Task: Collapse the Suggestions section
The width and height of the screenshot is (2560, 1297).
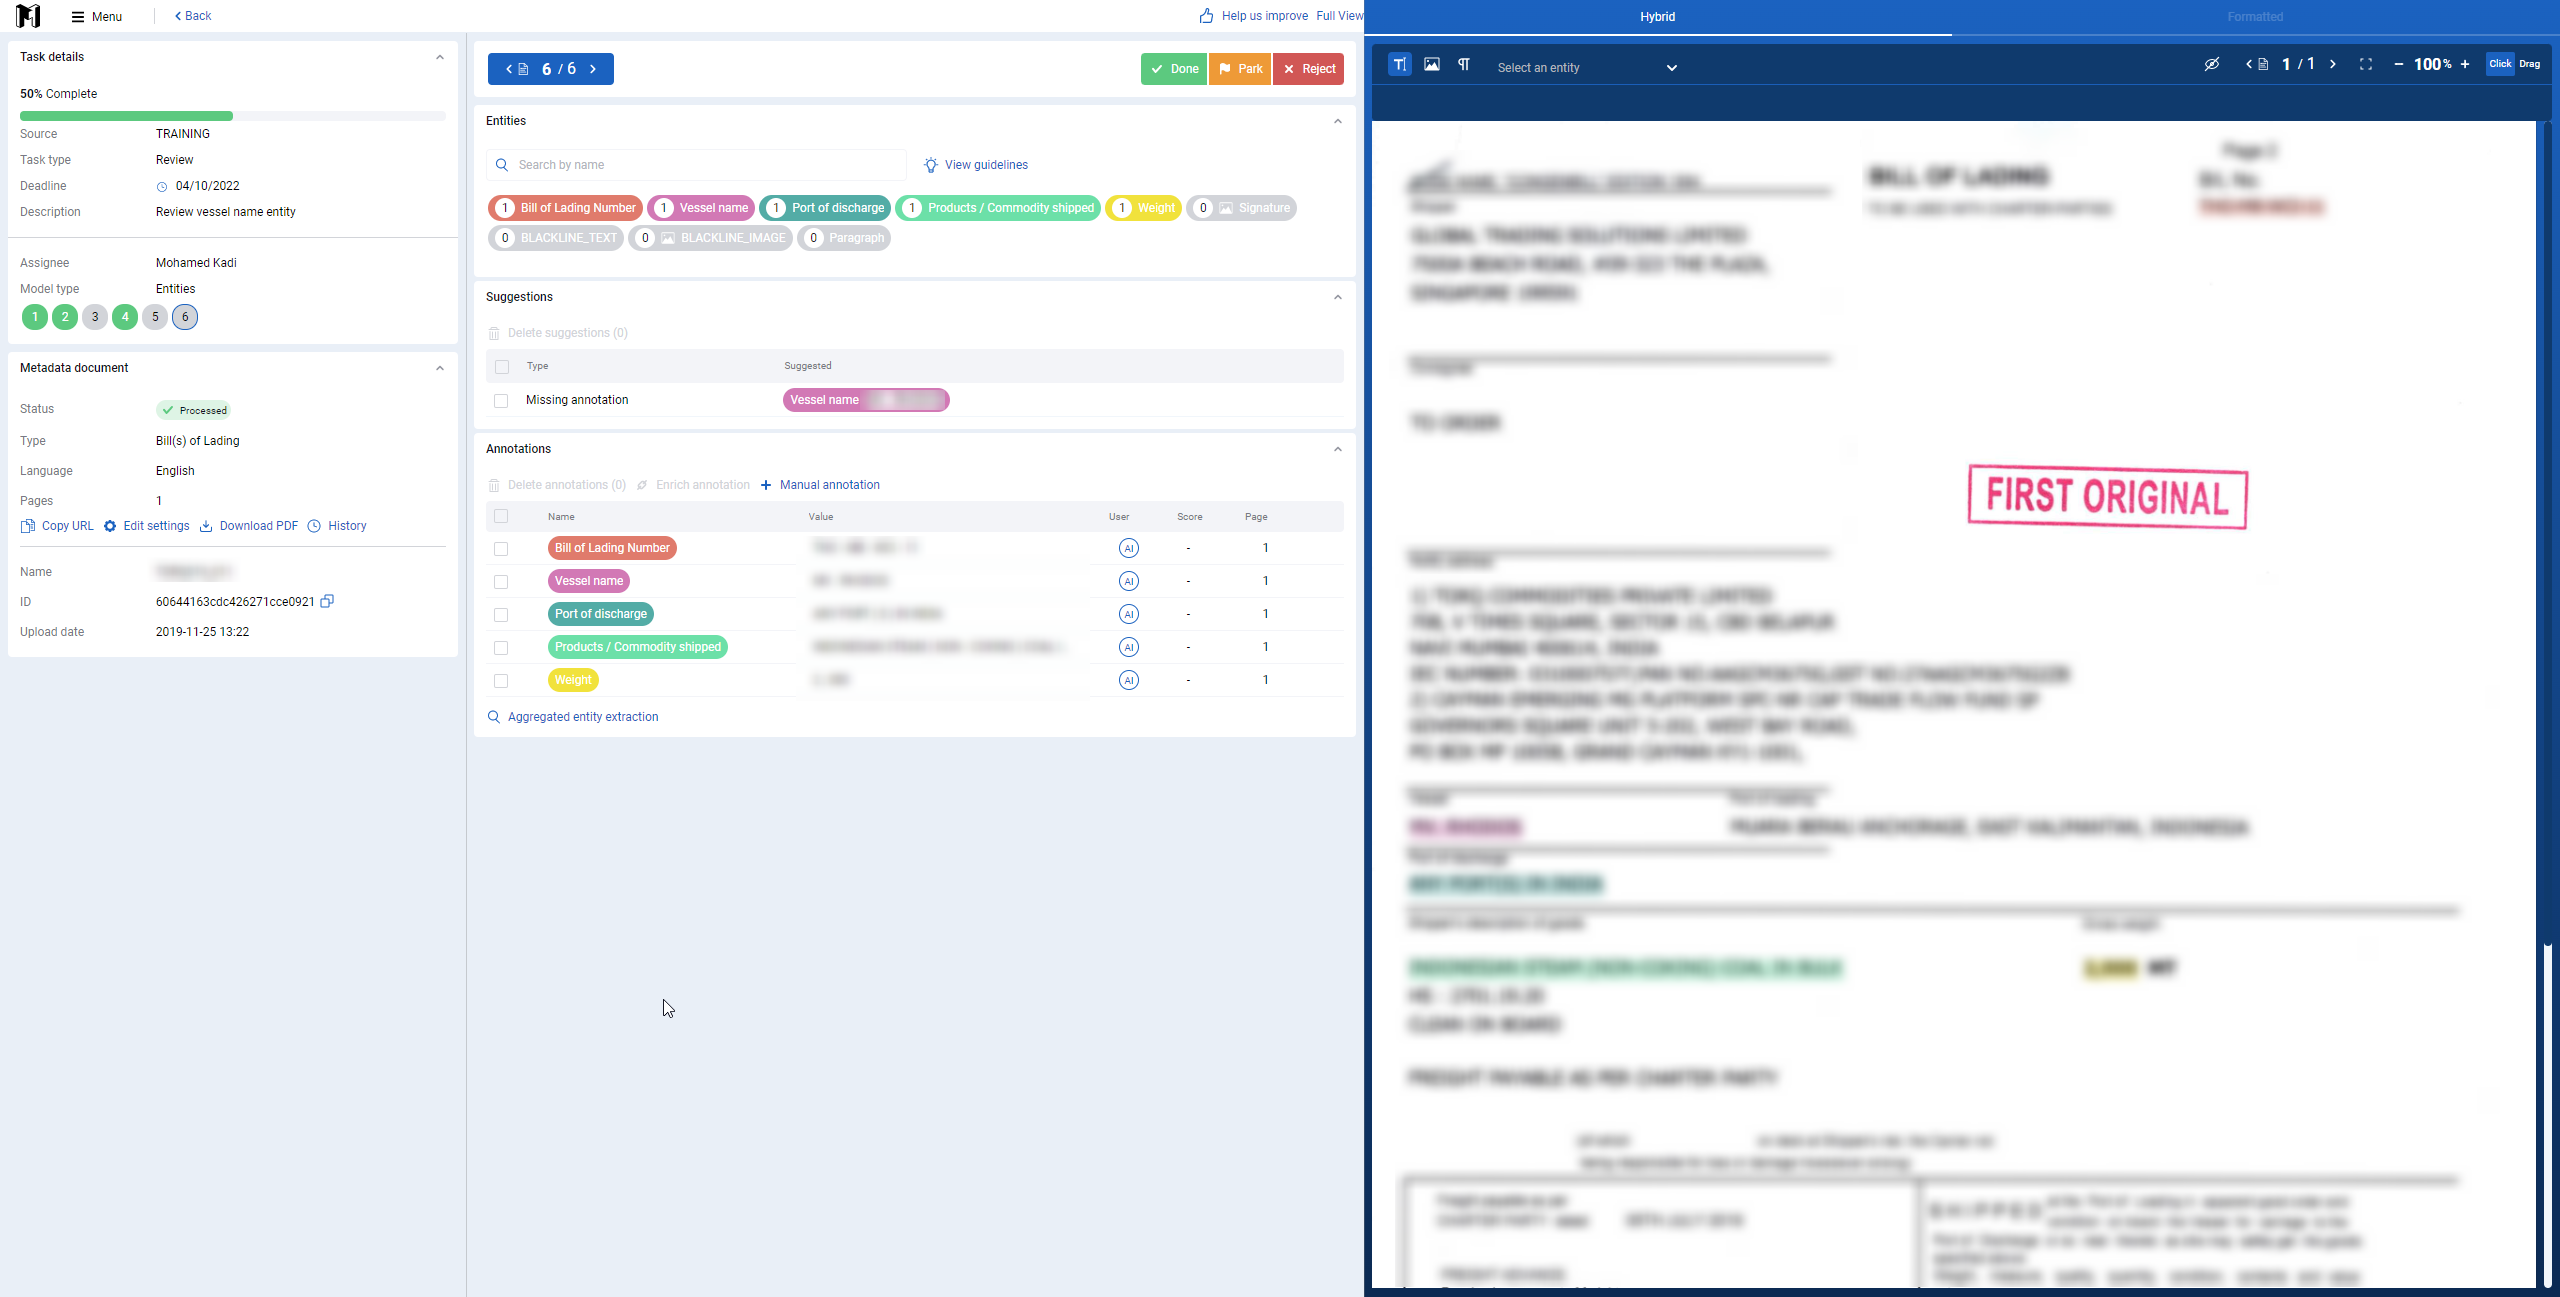Action: point(1338,297)
